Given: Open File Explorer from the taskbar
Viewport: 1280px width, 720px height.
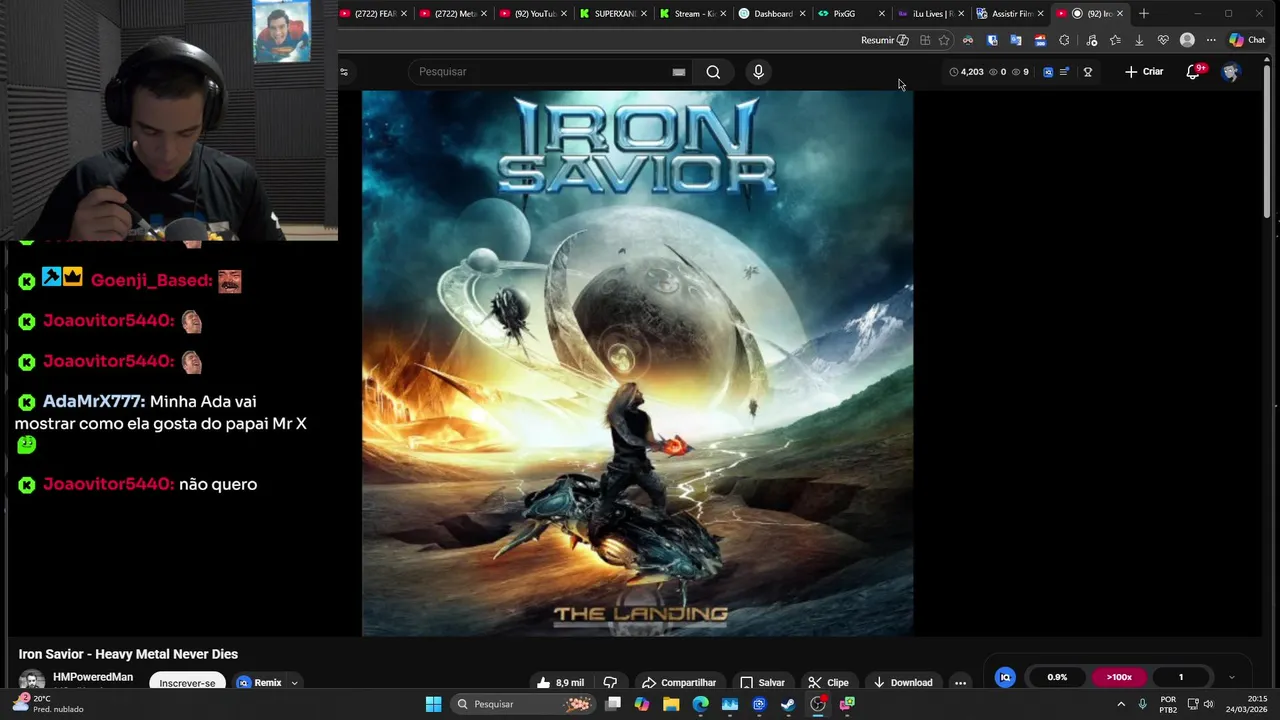Looking at the screenshot, I should 671,704.
